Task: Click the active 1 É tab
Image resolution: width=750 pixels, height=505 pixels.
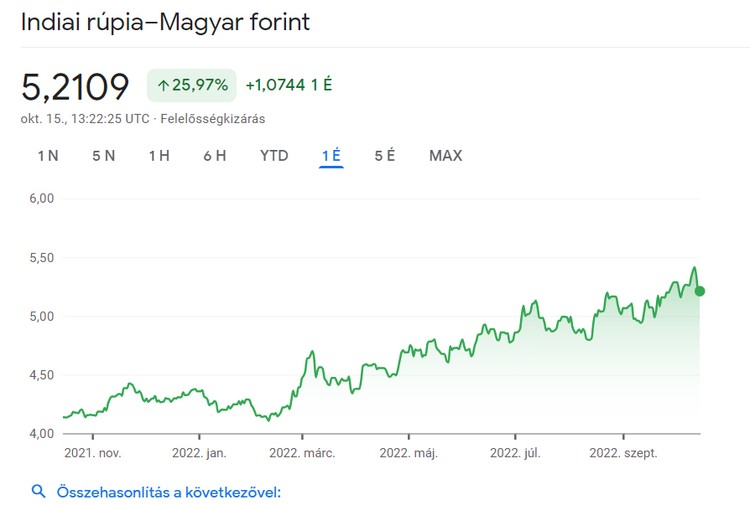Action: pyautogui.click(x=332, y=155)
